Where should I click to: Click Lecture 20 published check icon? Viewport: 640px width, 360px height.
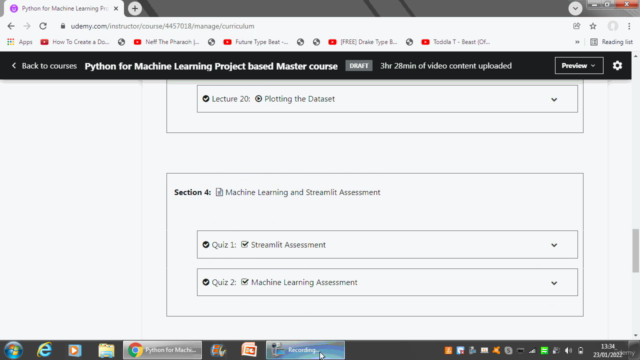coord(206,99)
